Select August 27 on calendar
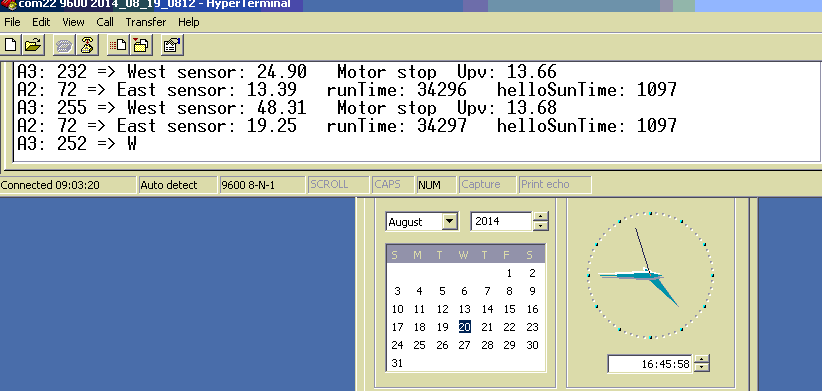The image size is (822, 391). [464, 345]
